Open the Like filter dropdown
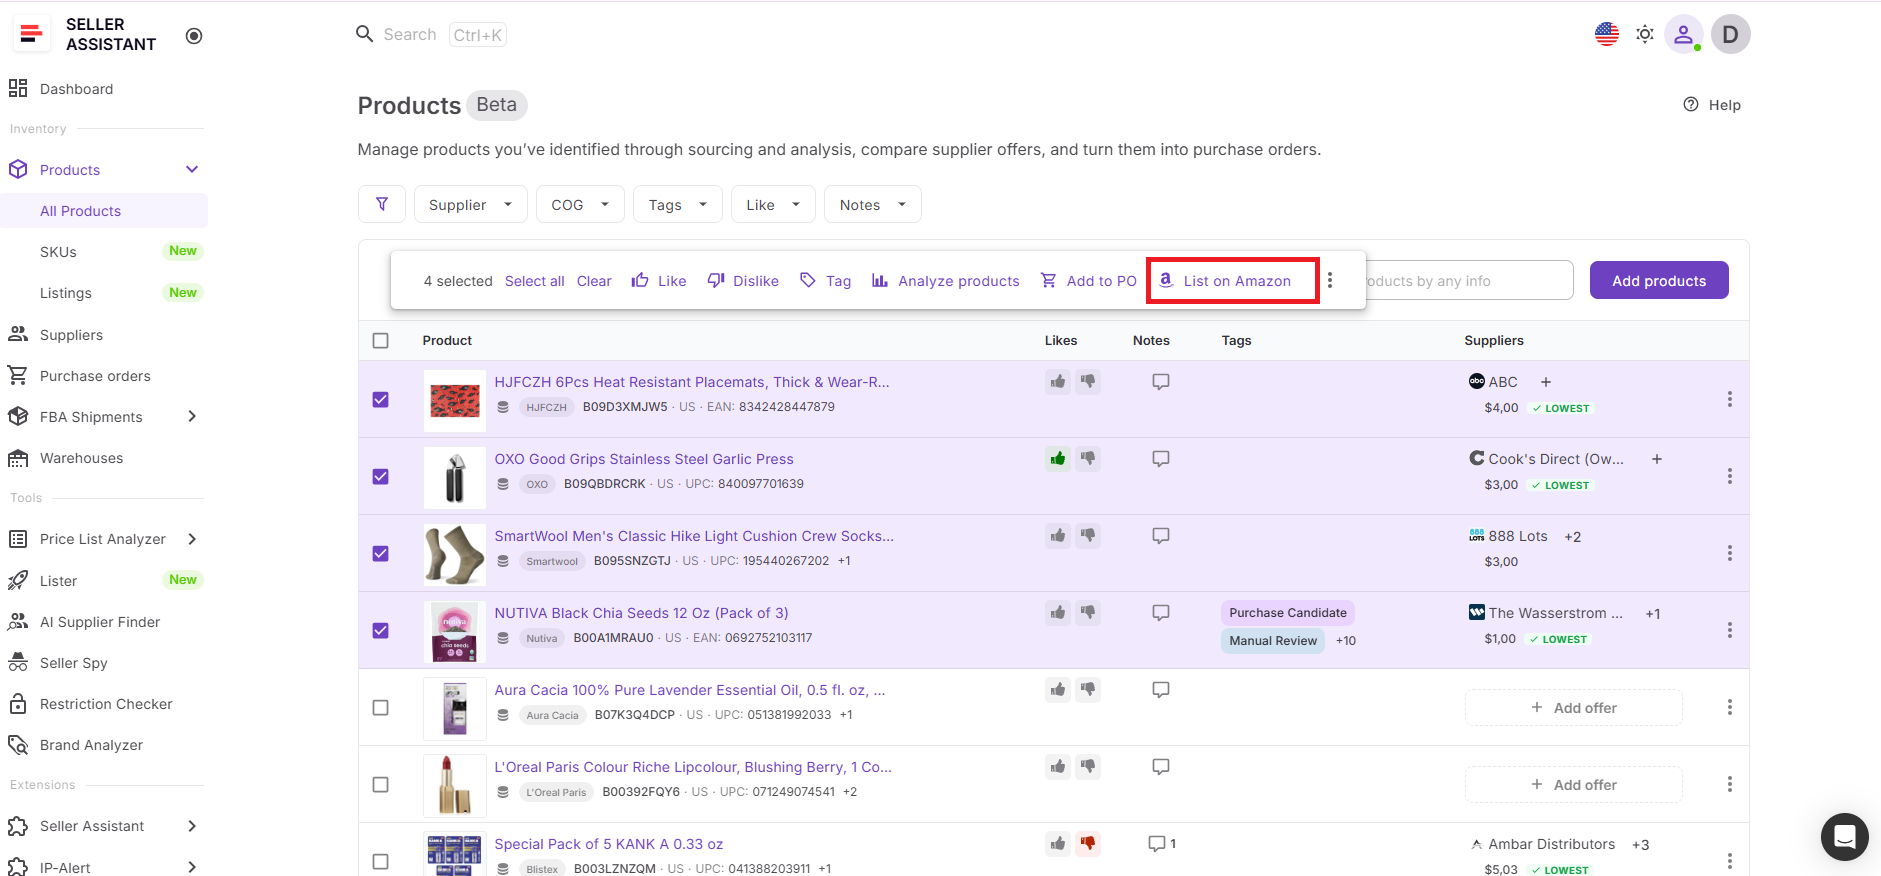The width and height of the screenshot is (1881, 876). coord(773,204)
